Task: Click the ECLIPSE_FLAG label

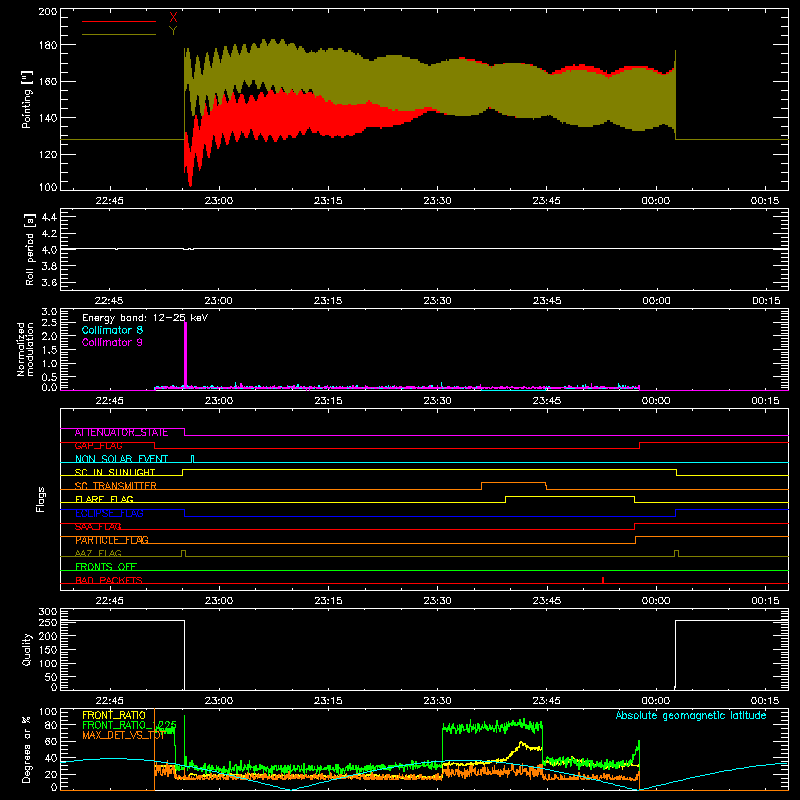Action: pyautogui.click(x=109, y=513)
